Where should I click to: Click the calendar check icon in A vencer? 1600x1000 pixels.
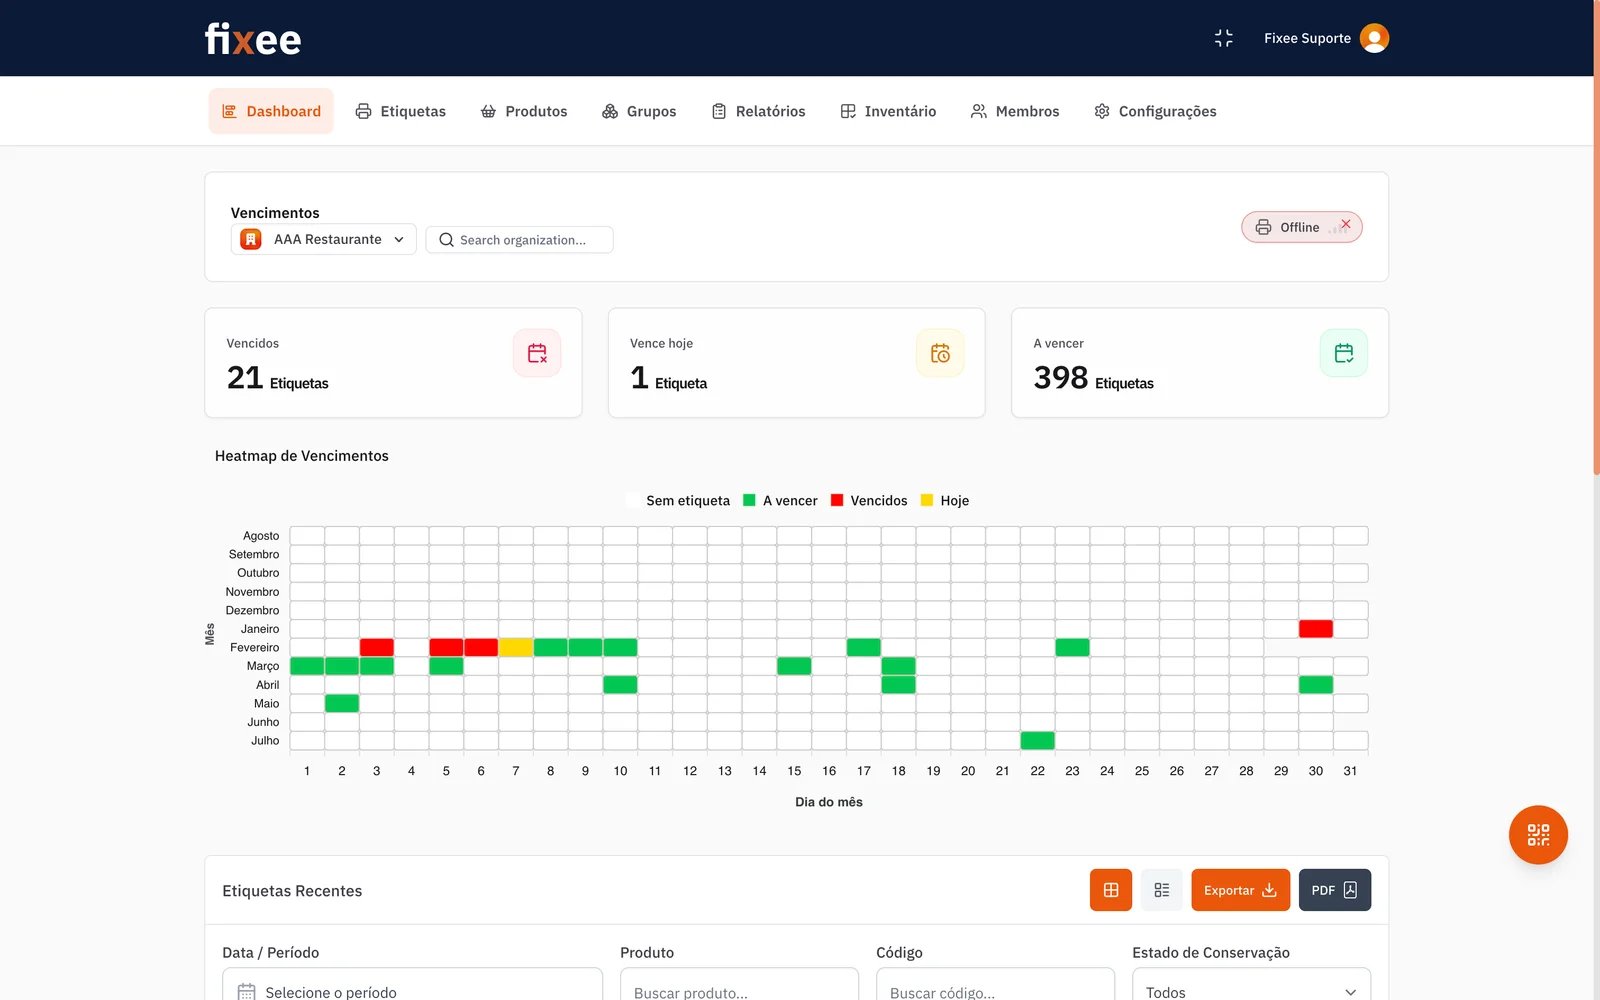point(1343,353)
